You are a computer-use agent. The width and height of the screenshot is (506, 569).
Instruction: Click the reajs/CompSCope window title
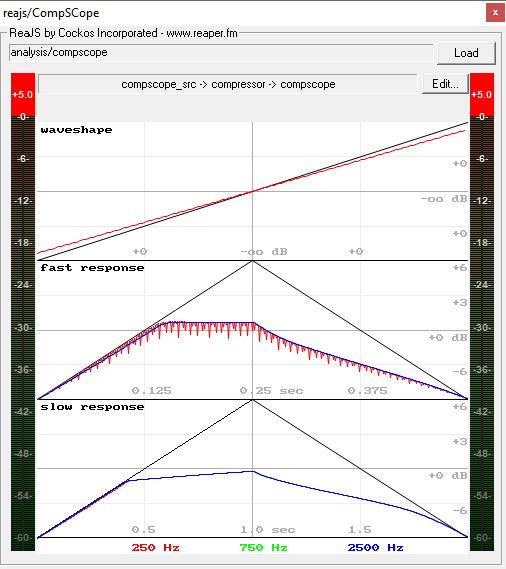(51, 13)
